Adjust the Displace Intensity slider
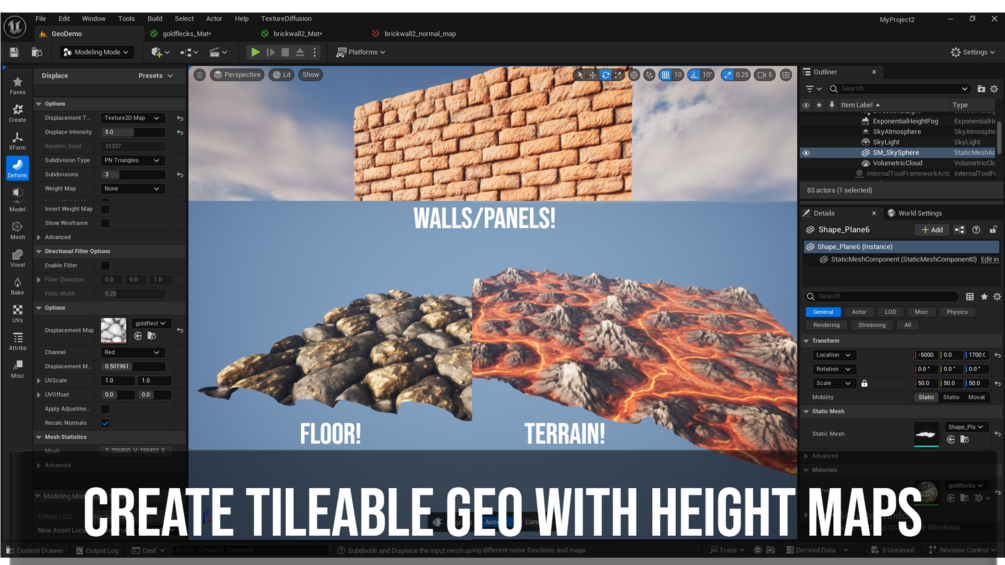The width and height of the screenshot is (1005, 565). [x=132, y=132]
